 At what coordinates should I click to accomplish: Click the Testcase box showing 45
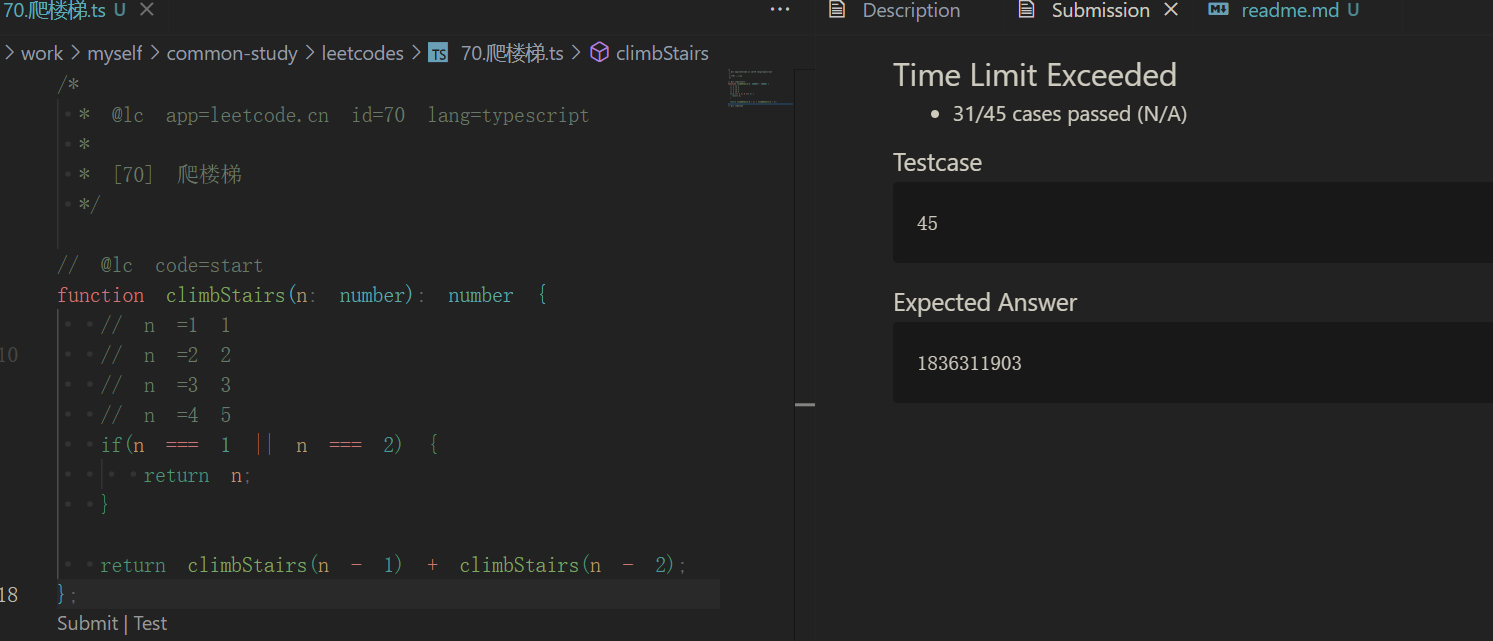1190,223
